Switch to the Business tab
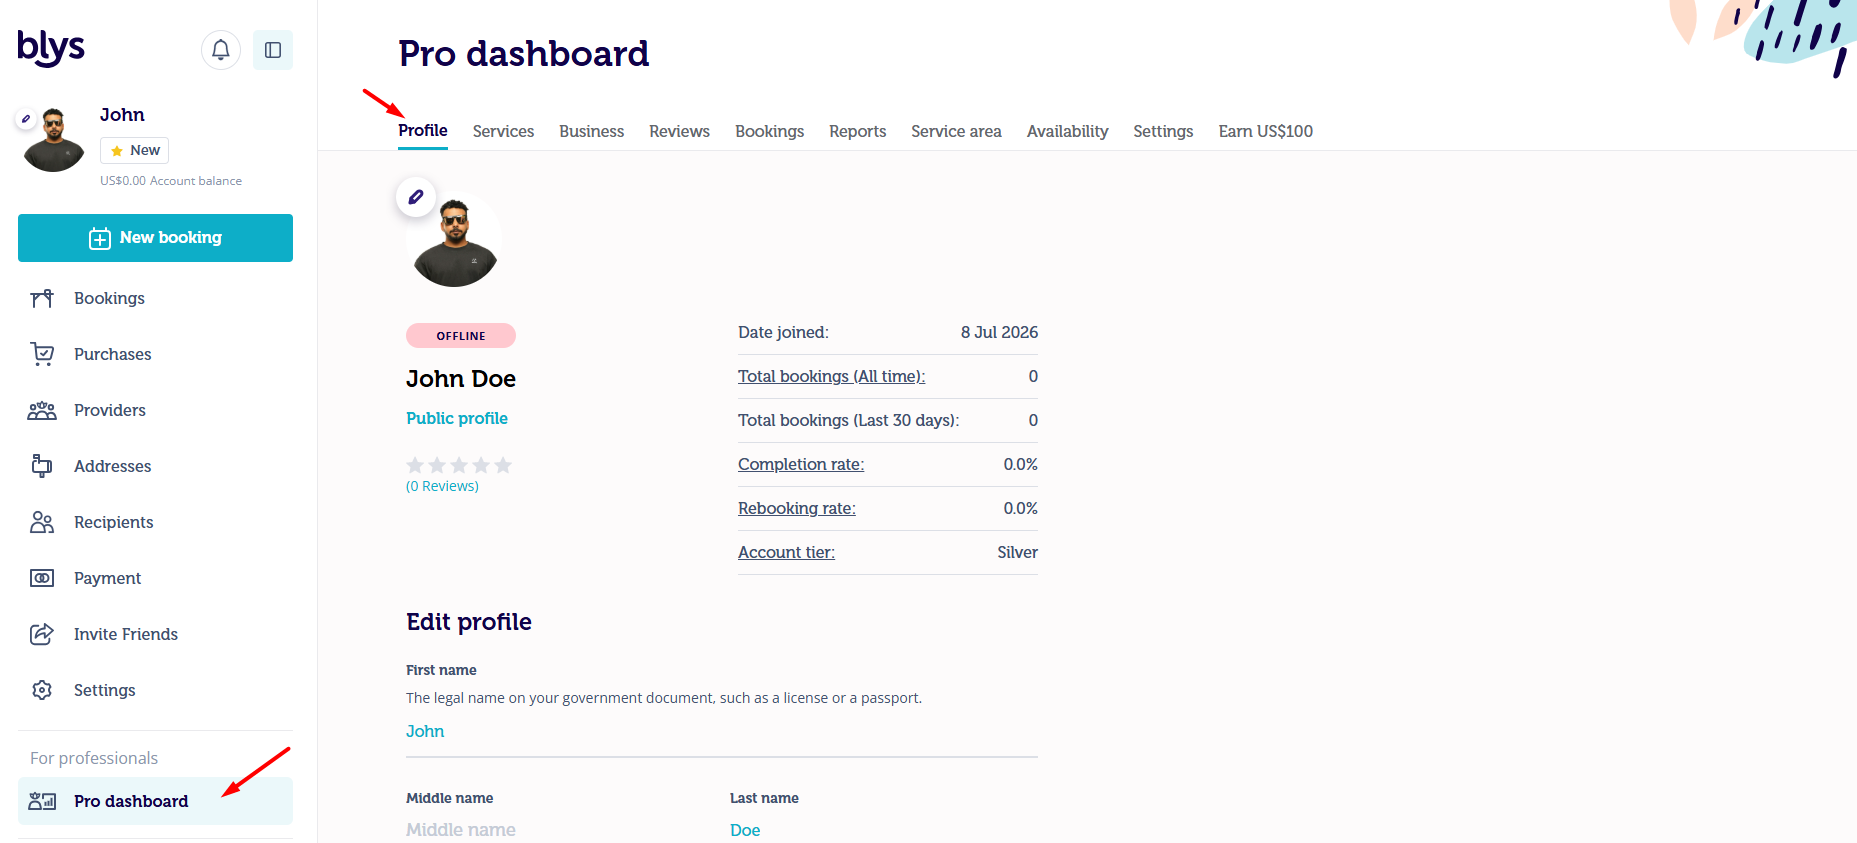 tap(591, 131)
